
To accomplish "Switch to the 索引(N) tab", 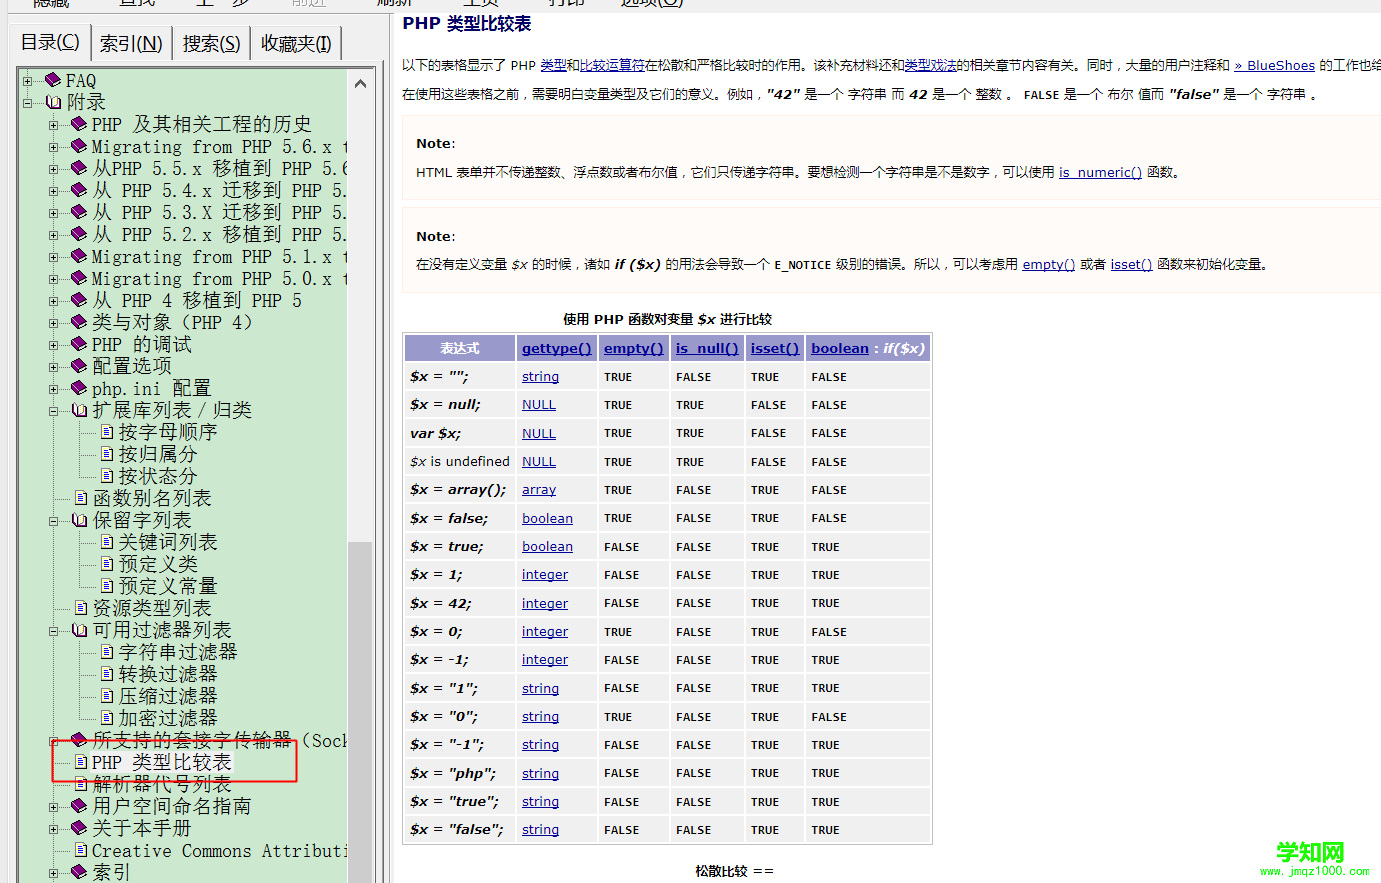I will pyautogui.click(x=131, y=43).
